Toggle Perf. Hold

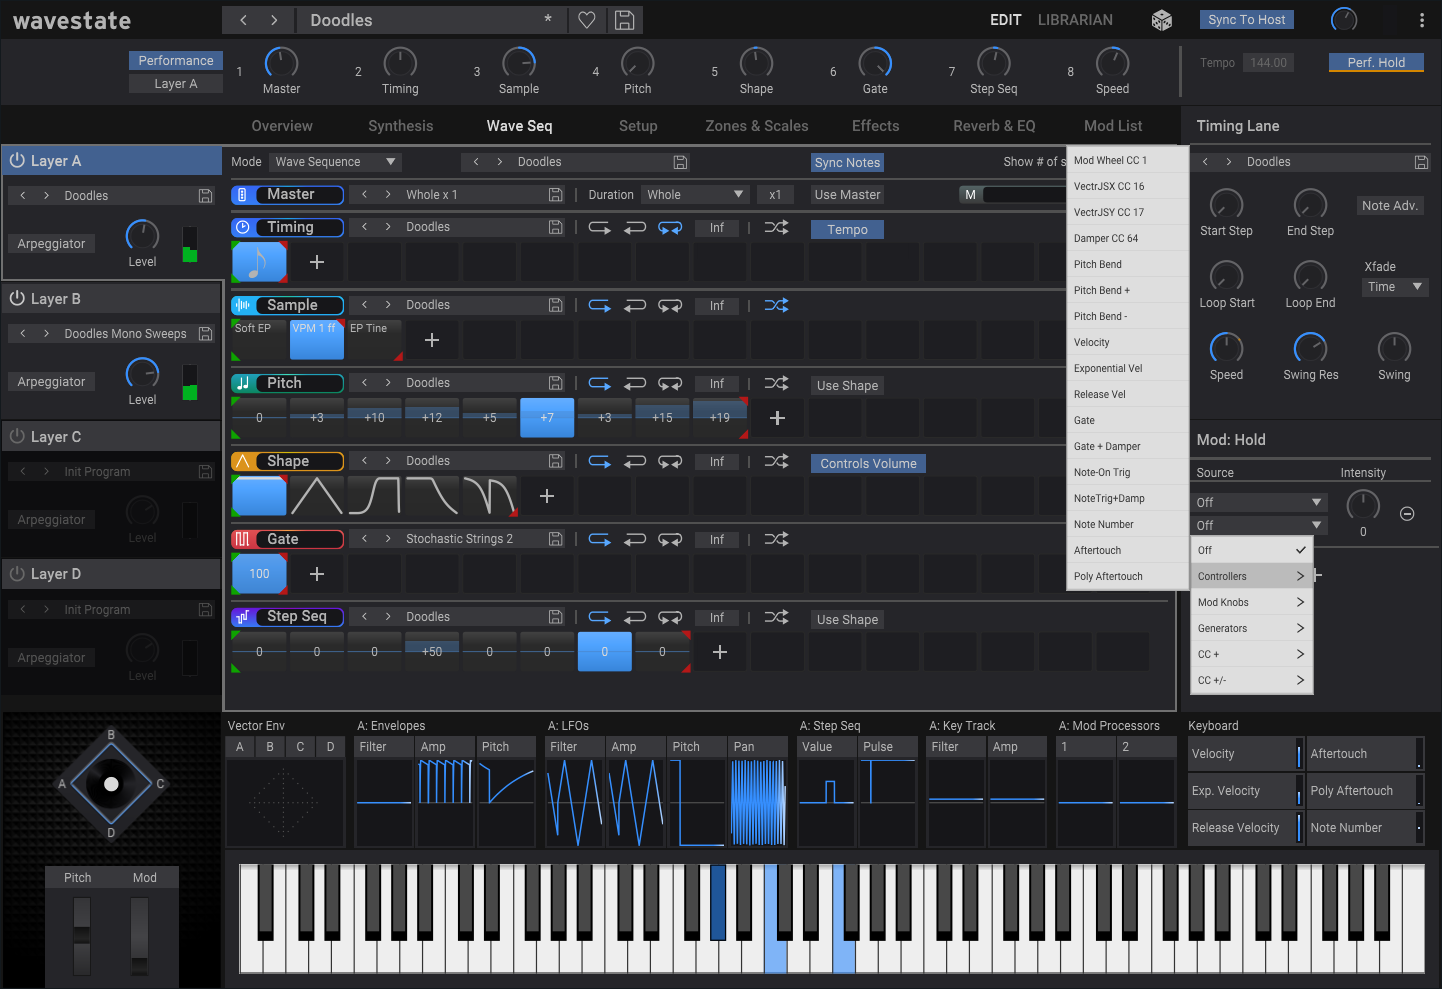pos(1376,62)
